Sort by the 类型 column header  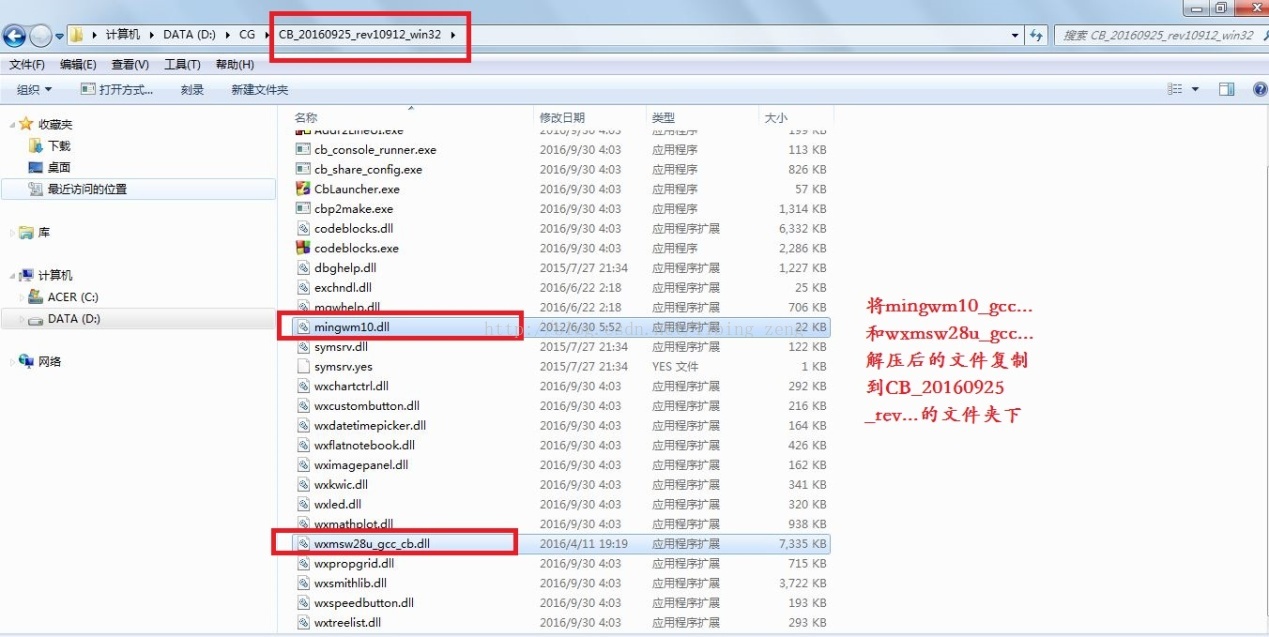pos(663,118)
